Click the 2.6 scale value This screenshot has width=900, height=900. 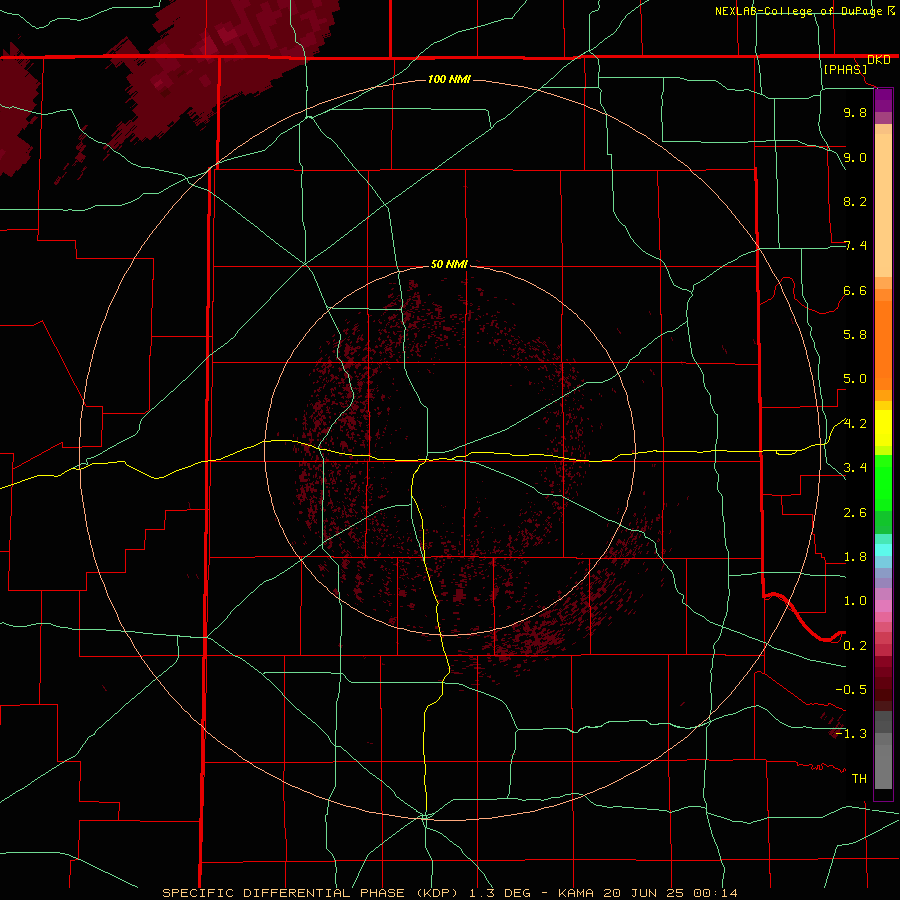[855, 513]
